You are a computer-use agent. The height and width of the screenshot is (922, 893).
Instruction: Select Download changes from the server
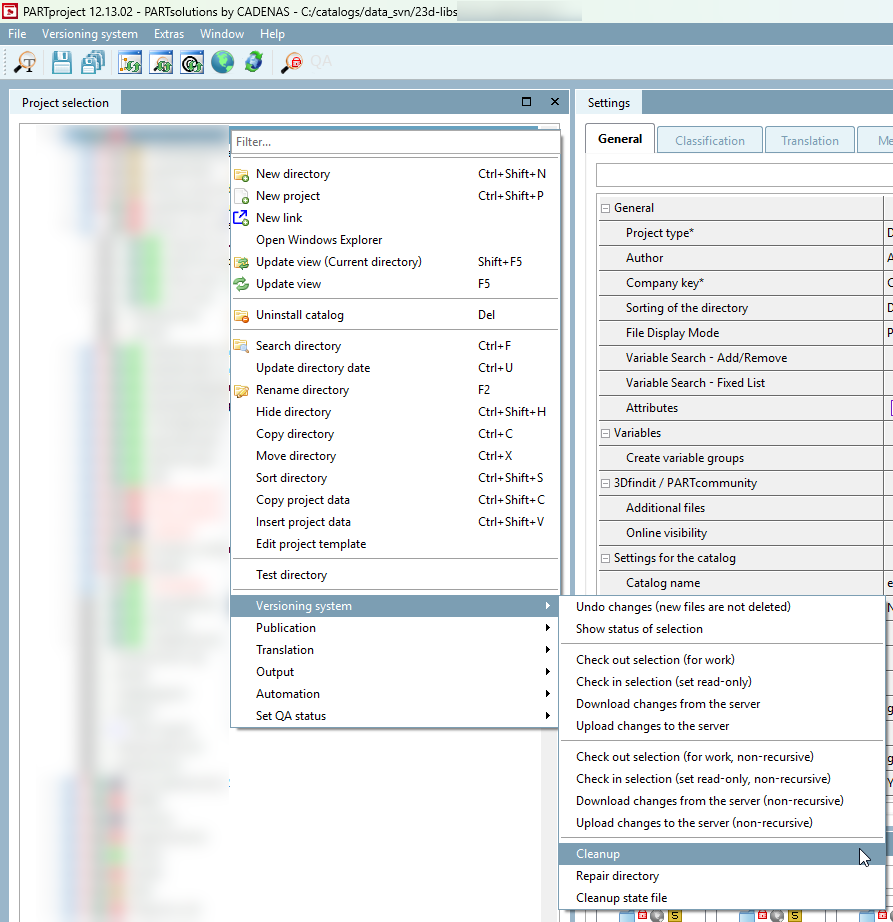[x=722, y=704]
